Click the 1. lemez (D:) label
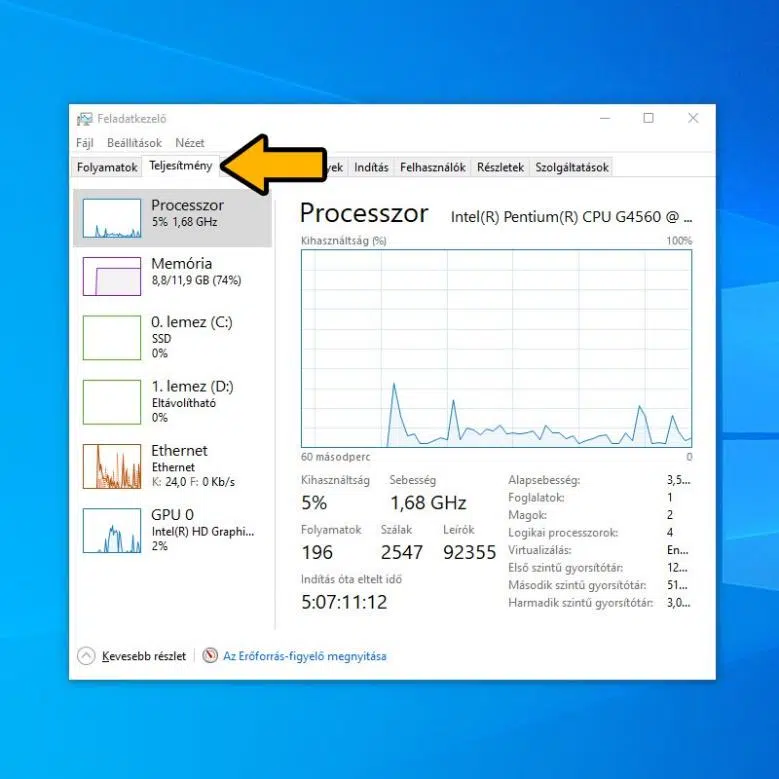The height and width of the screenshot is (779, 779). pos(192,387)
